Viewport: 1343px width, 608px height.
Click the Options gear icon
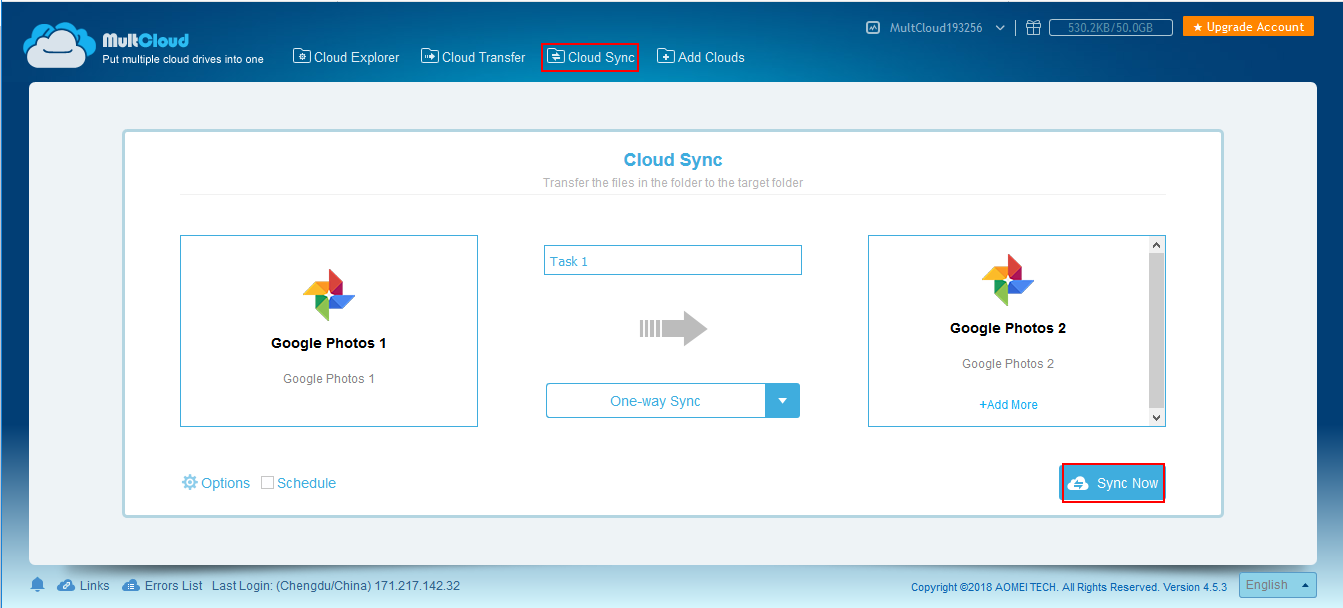(x=190, y=482)
